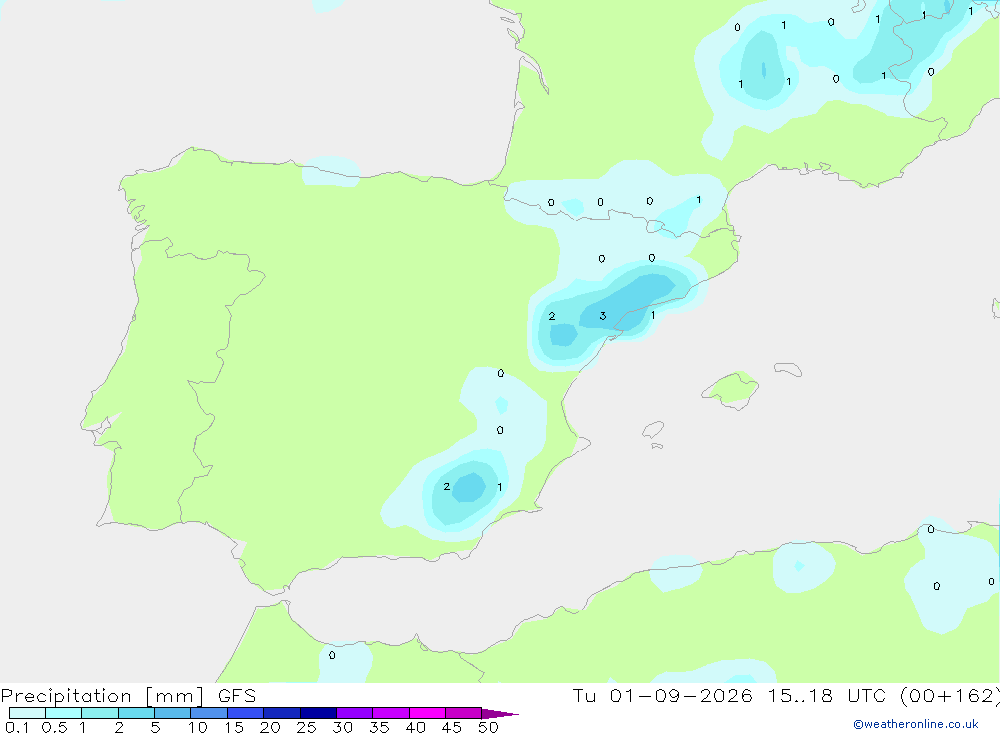Click the 'Precipitation [mm]' title text

click(x=102, y=696)
